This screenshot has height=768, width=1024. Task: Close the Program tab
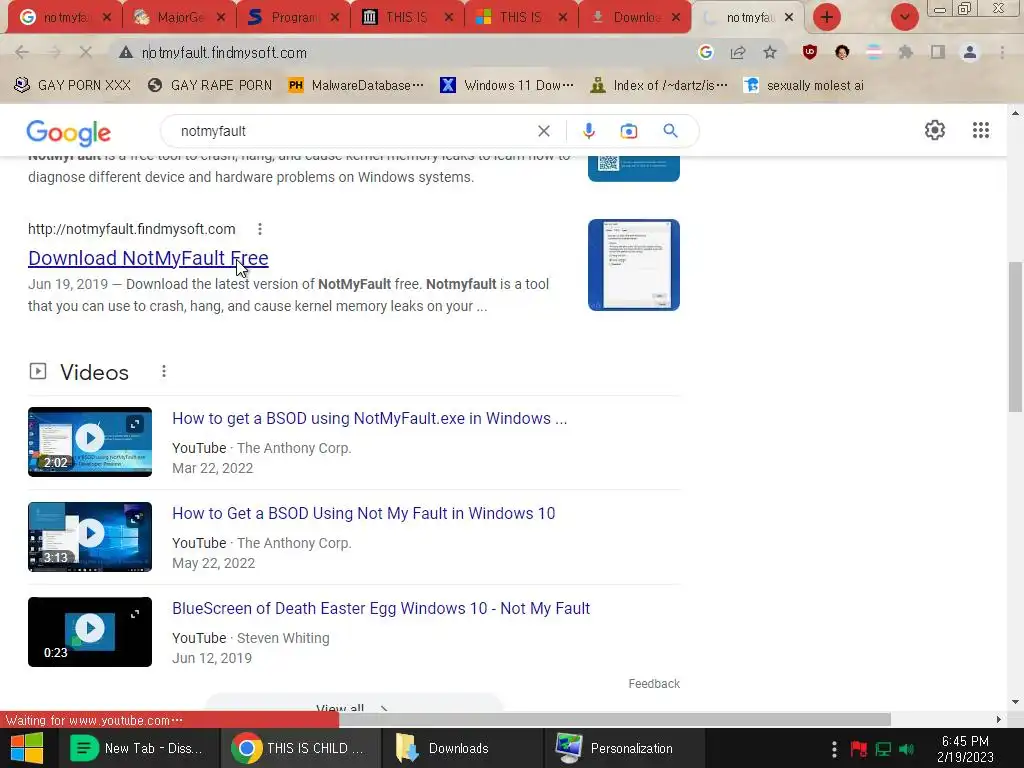334,17
